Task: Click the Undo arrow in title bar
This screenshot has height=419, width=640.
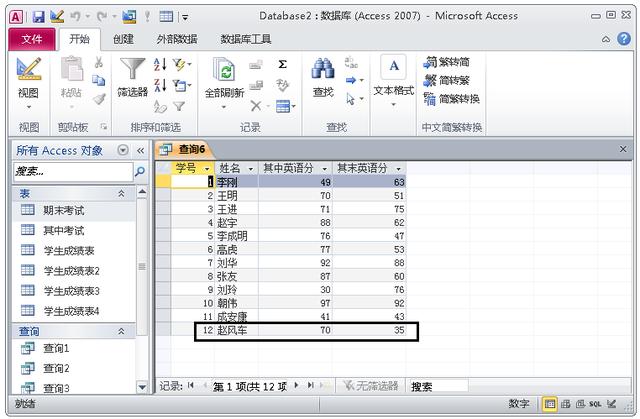Action: 75,16
